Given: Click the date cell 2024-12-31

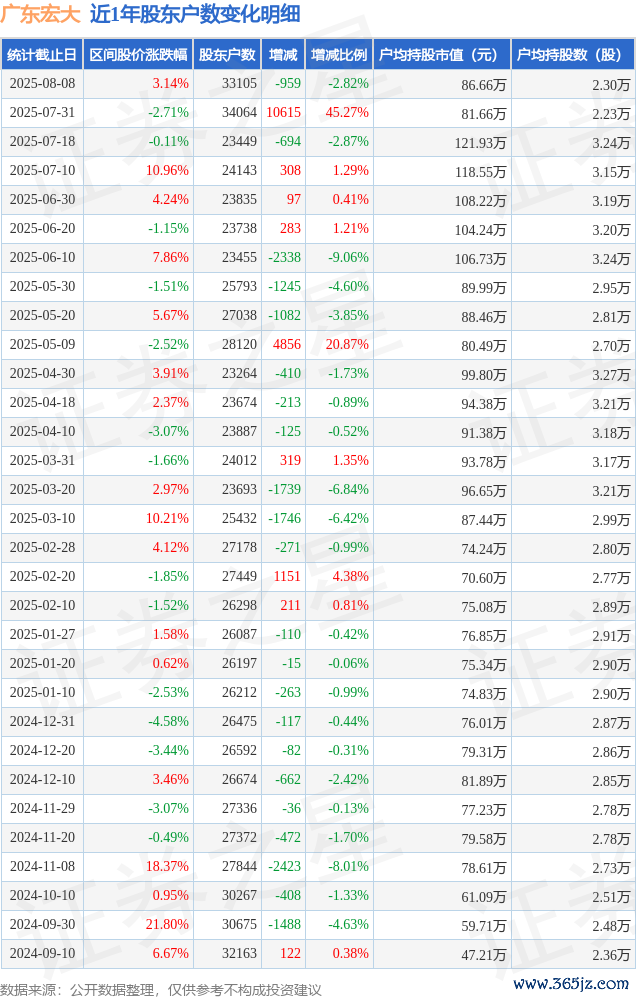Looking at the screenshot, I should coord(42,721).
